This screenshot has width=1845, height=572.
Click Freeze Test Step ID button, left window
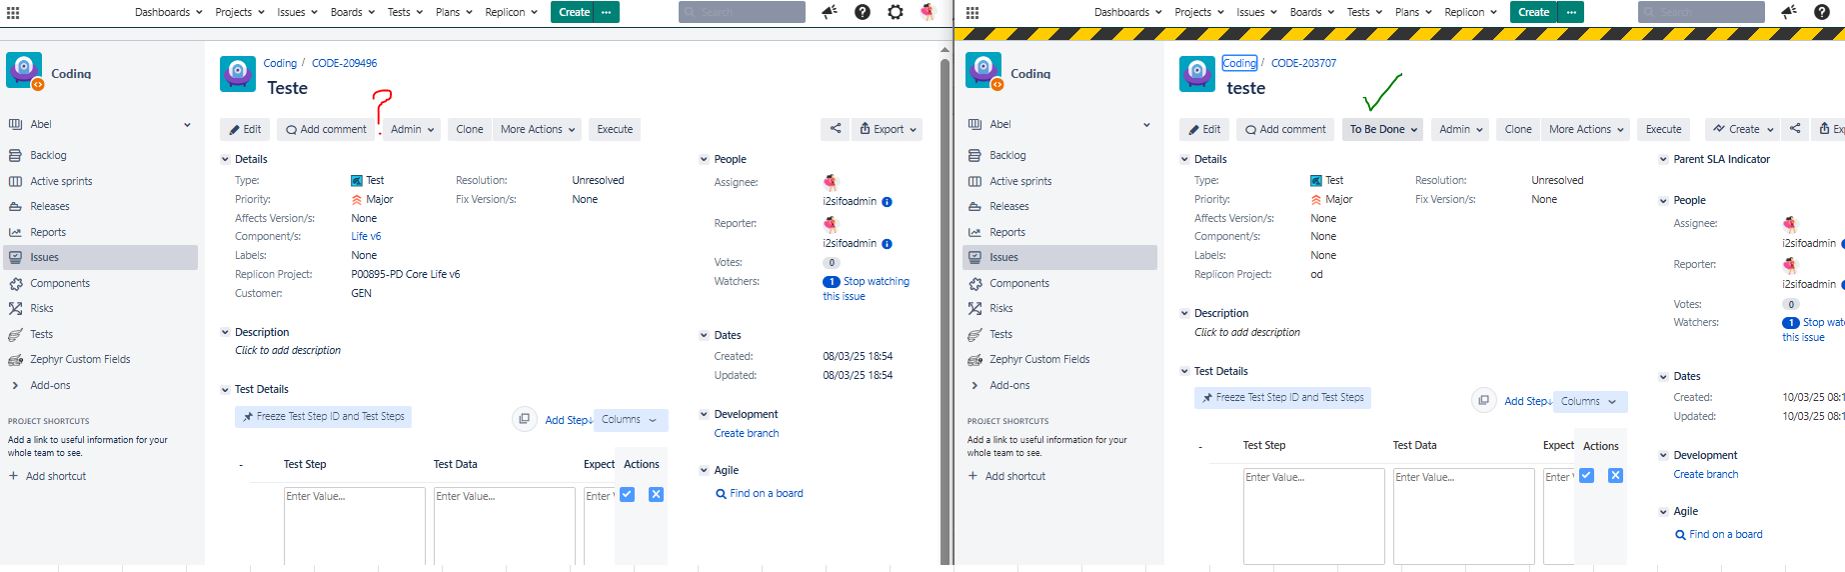323,416
